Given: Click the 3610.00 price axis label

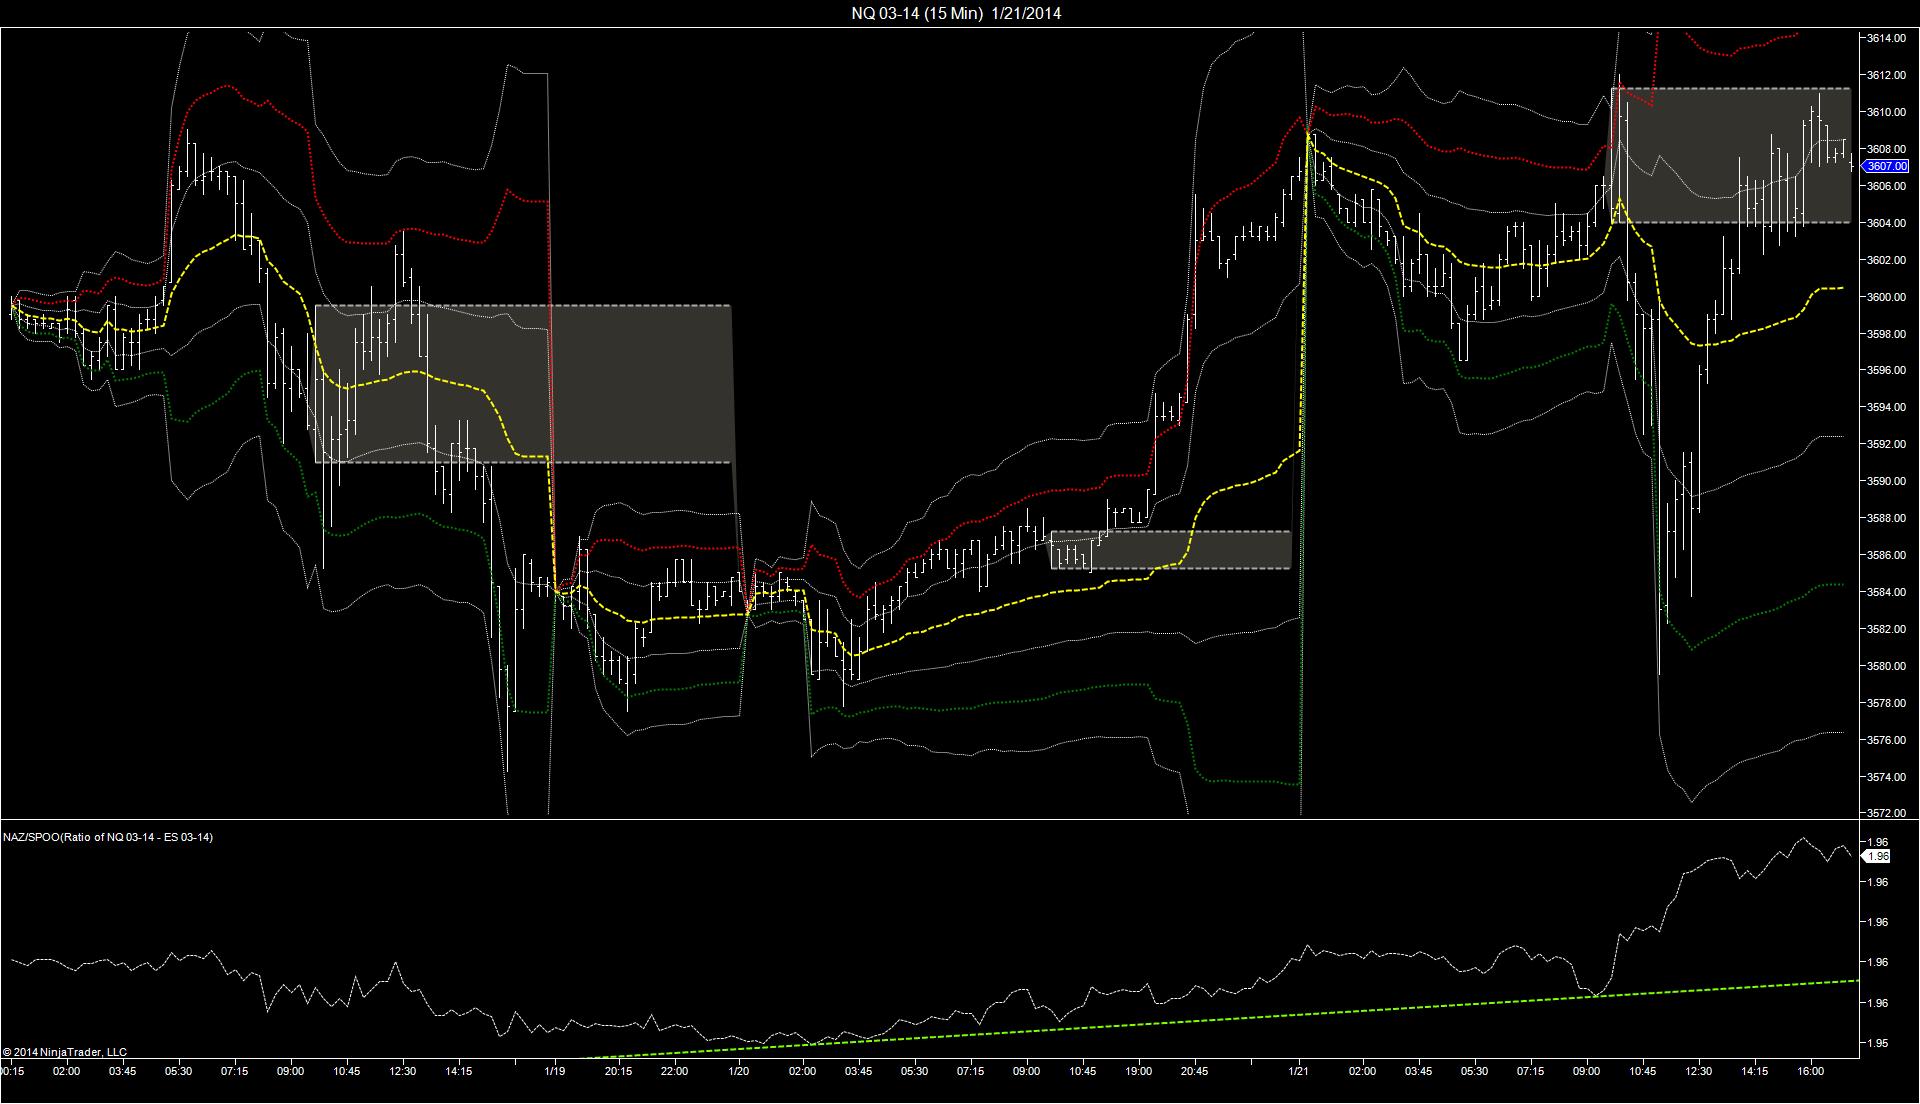Looking at the screenshot, I should click(x=1886, y=112).
